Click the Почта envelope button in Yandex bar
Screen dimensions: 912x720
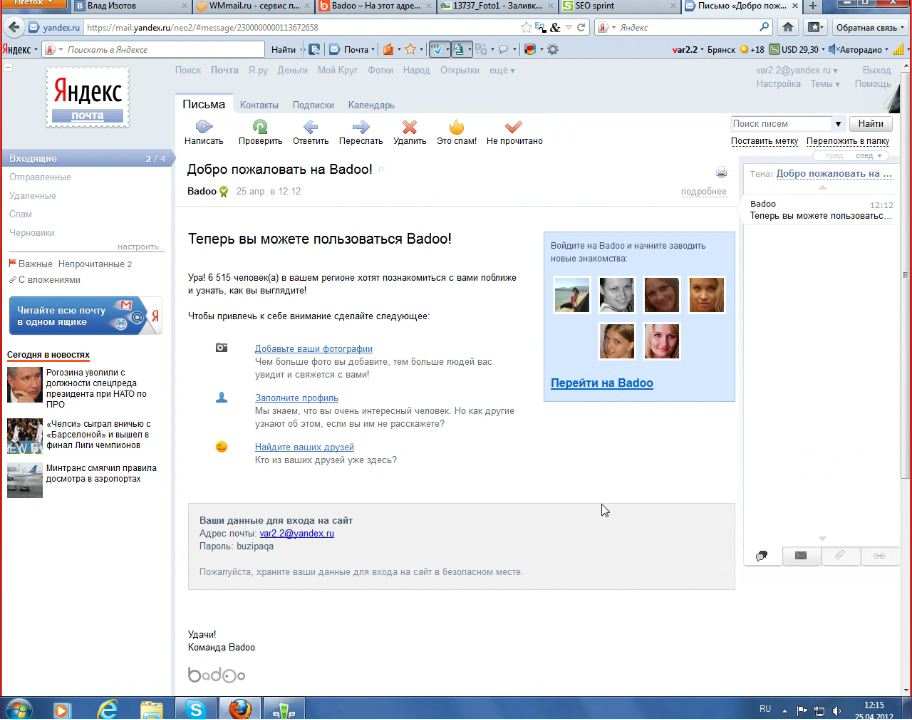click(x=352, y=49)
